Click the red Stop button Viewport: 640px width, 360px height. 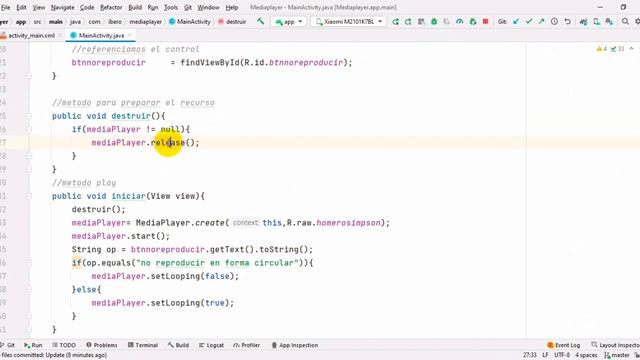point(485,21)
